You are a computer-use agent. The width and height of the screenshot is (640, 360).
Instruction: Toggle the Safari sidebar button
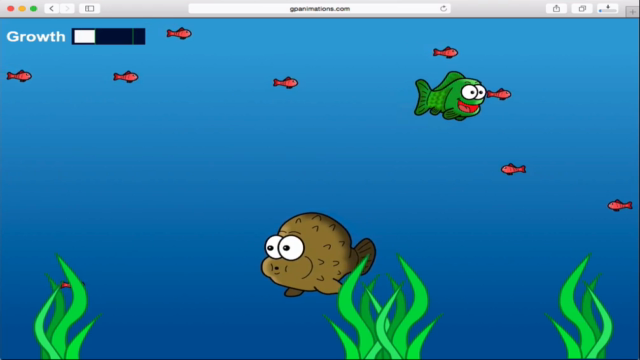pyautogui.click(x=89, y=9)
